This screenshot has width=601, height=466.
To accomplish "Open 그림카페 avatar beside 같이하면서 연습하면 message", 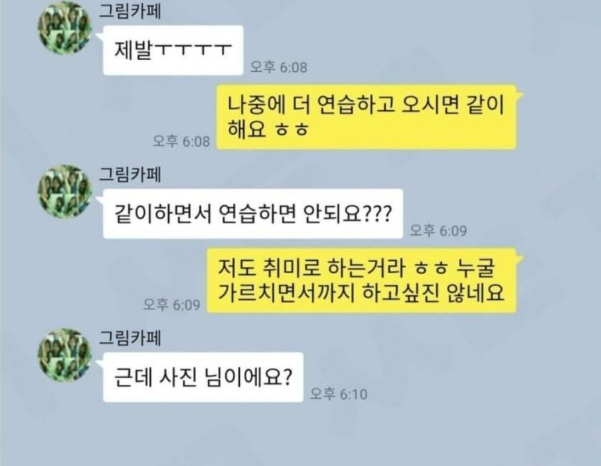I will [x=64, y=191].
